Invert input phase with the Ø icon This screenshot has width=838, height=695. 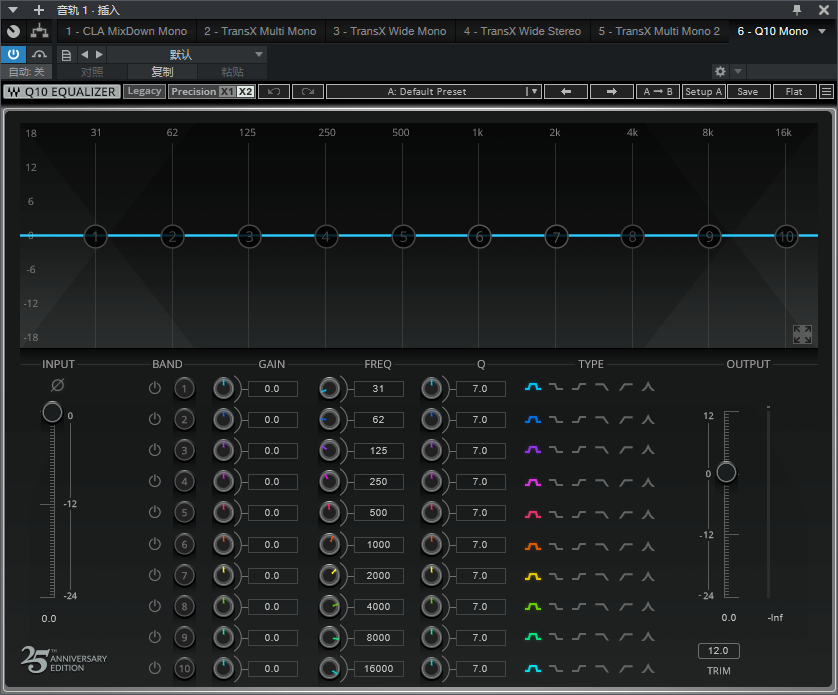pyautogui.click(x=58, y=385)
